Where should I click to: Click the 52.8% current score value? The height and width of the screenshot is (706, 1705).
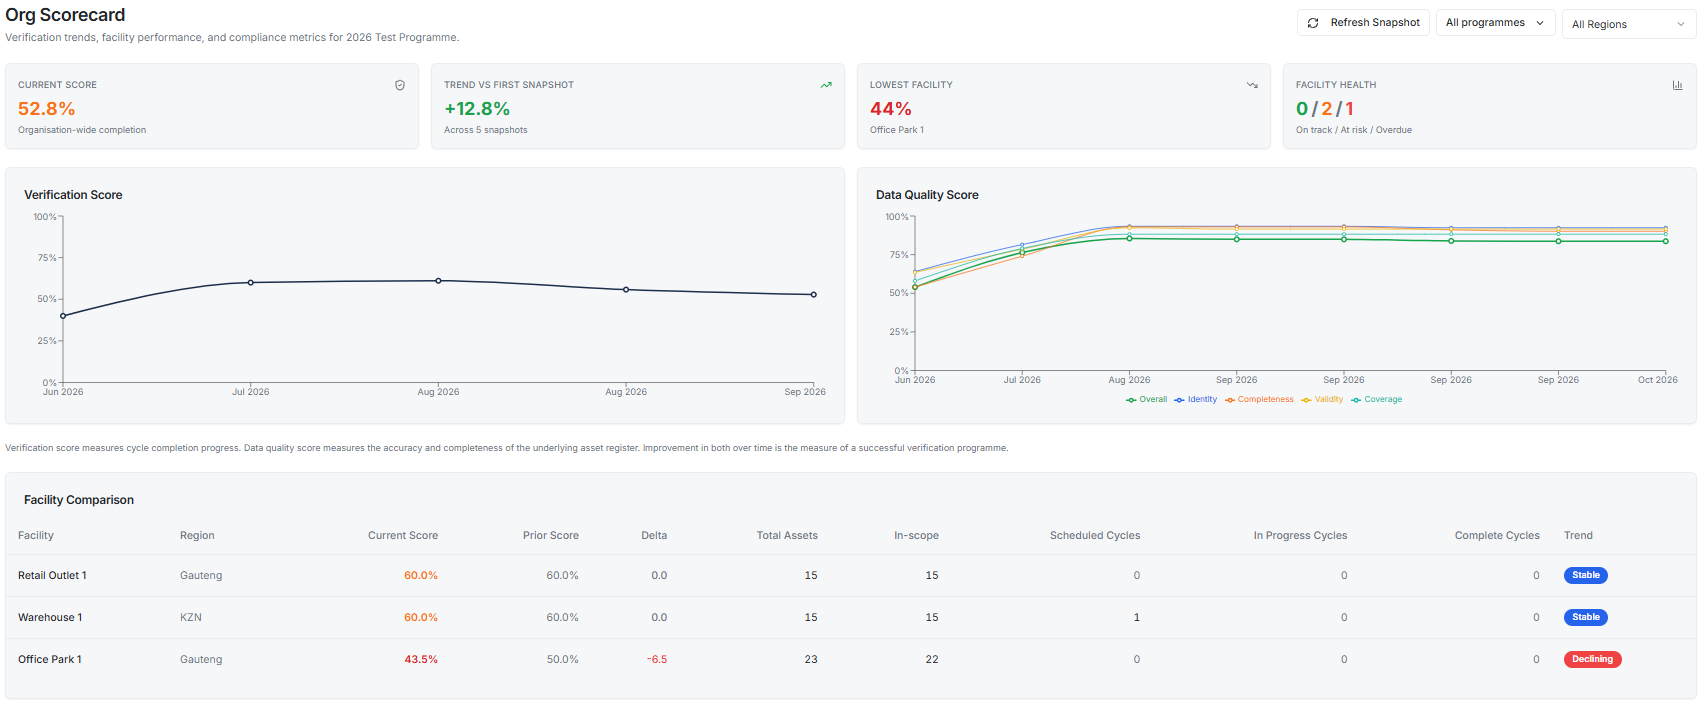click(x=47, y=109)
